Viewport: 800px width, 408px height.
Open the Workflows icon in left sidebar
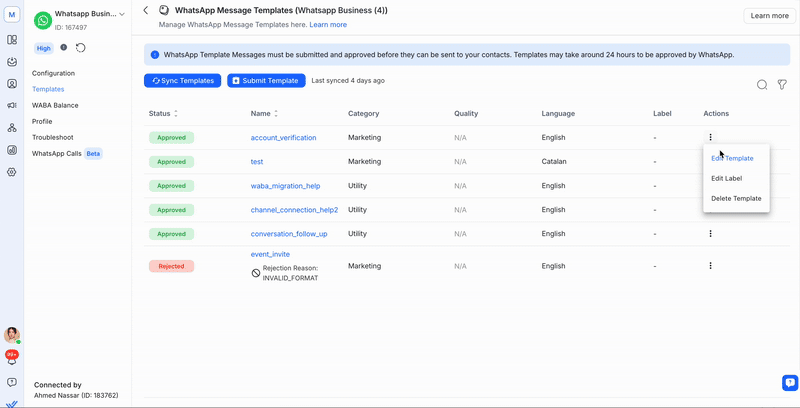click(x=12, y=128)
